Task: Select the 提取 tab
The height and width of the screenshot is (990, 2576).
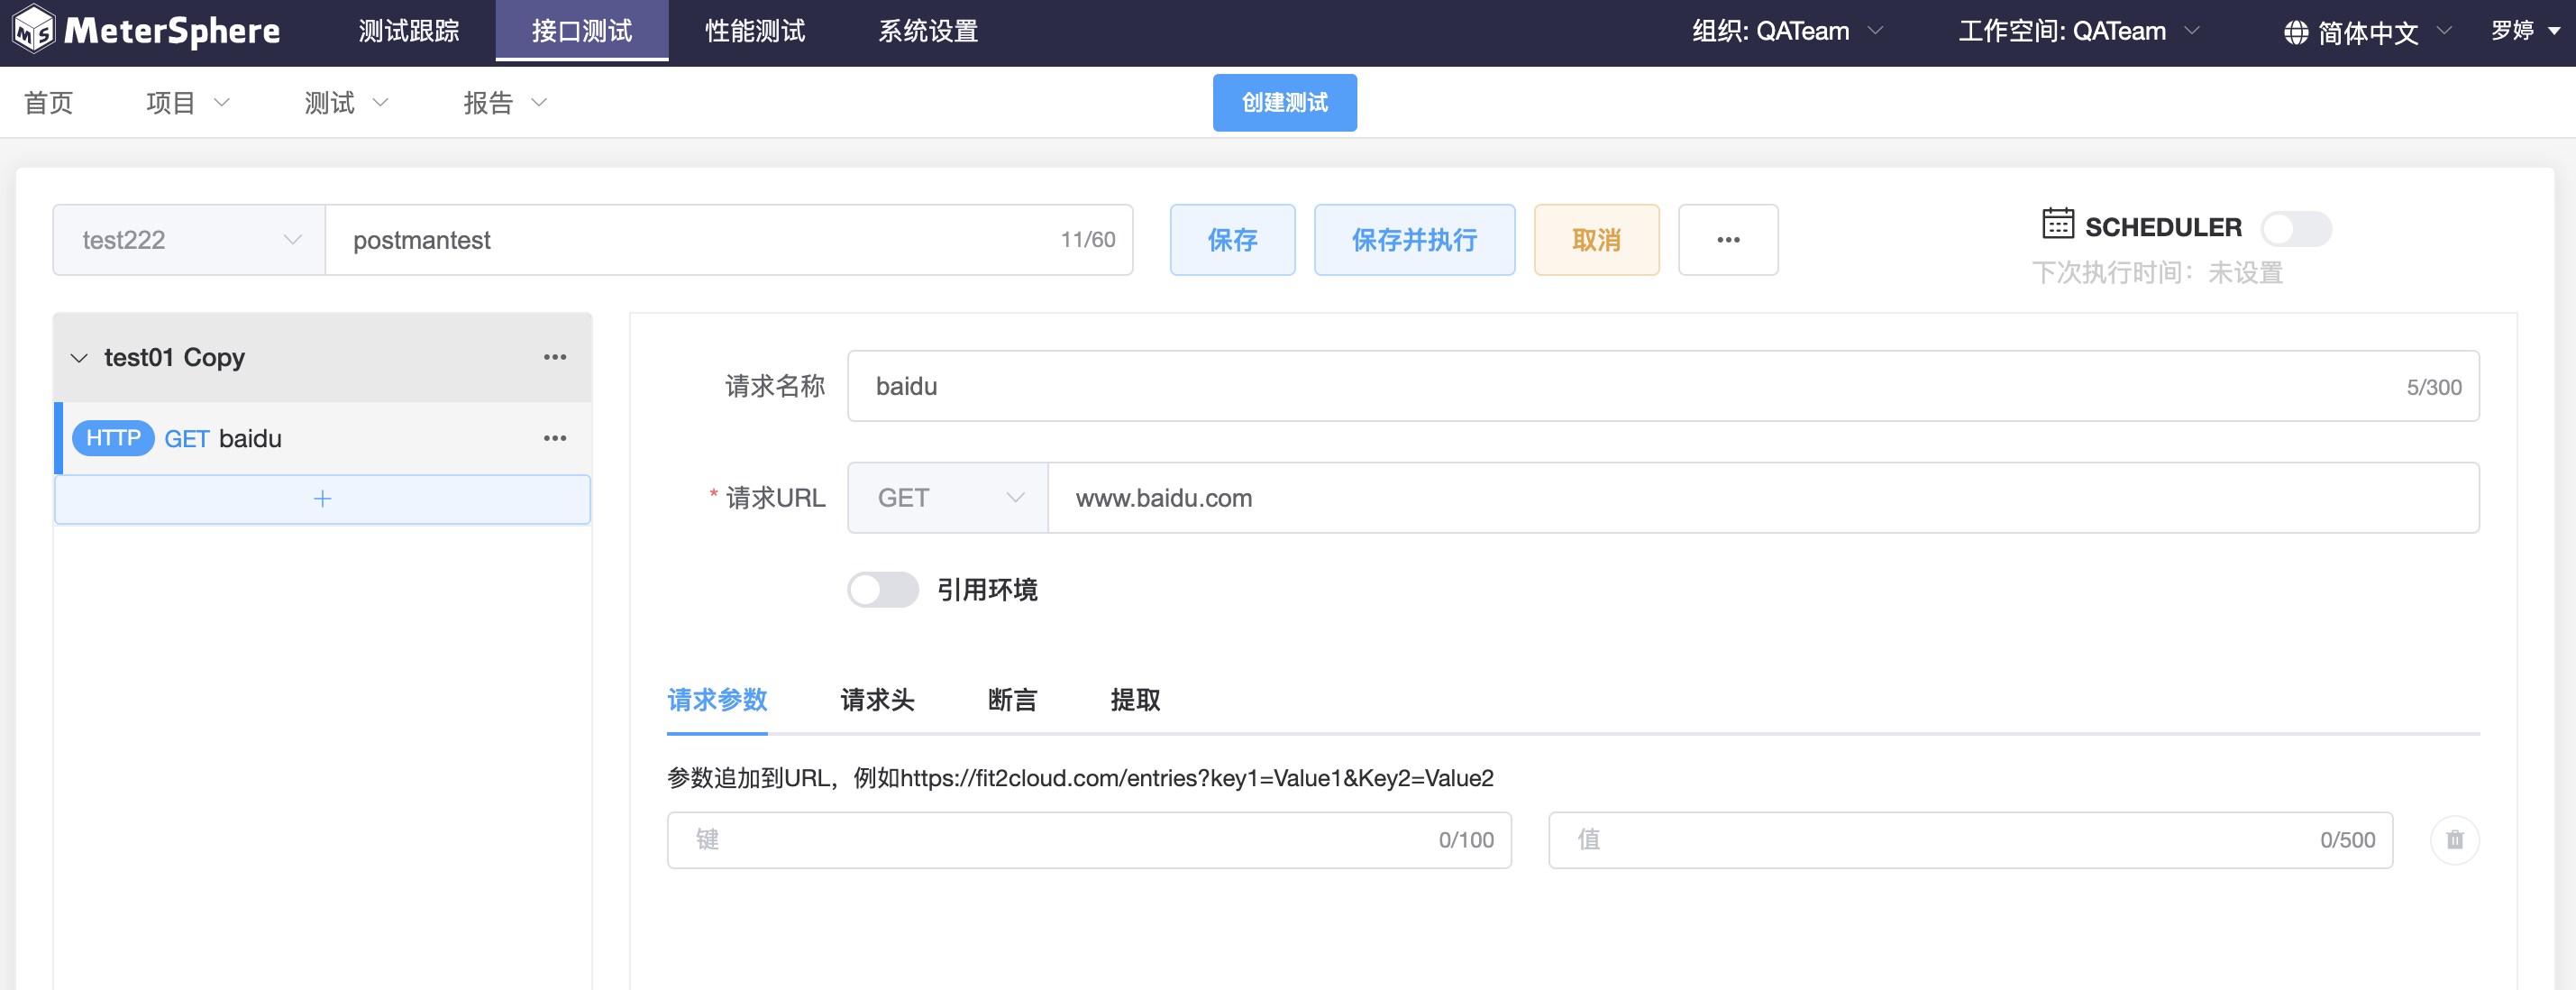Action: [x=1135, y=700]
